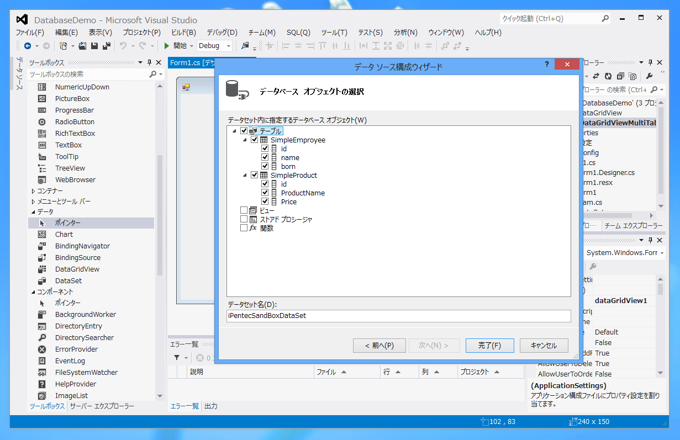Screen dimensions: 680x440
Task: Select the WebBrowser toolbox item
Action: point(75,179)
